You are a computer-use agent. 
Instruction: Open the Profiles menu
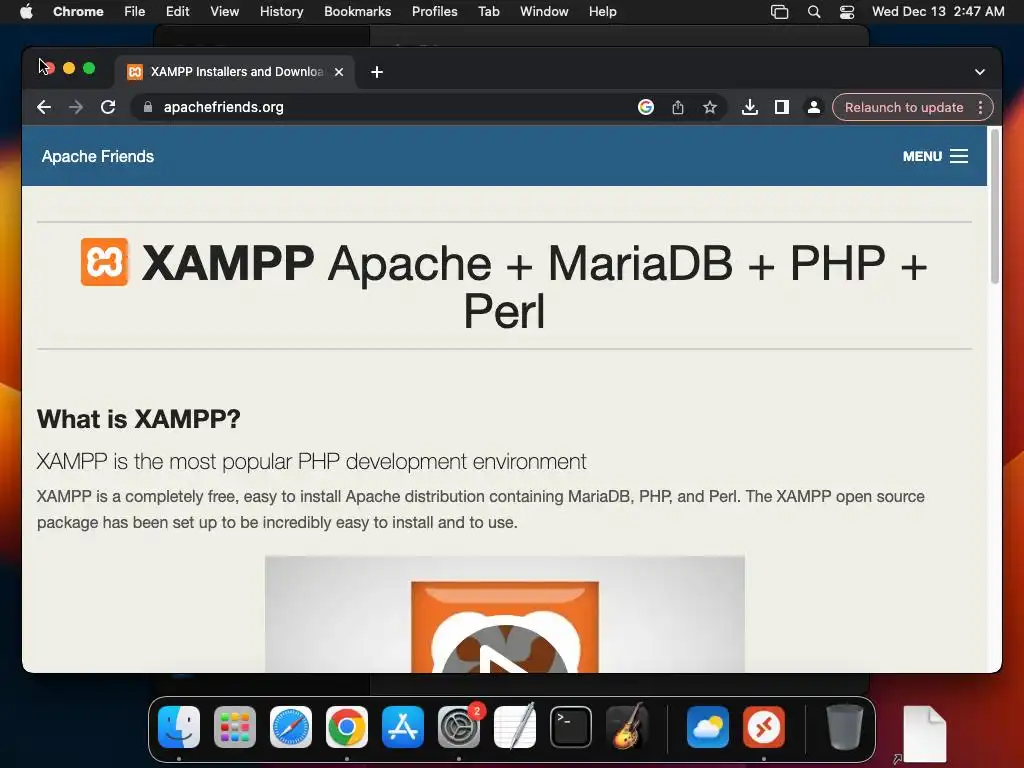pyautogui.click(x=434, y=12)
